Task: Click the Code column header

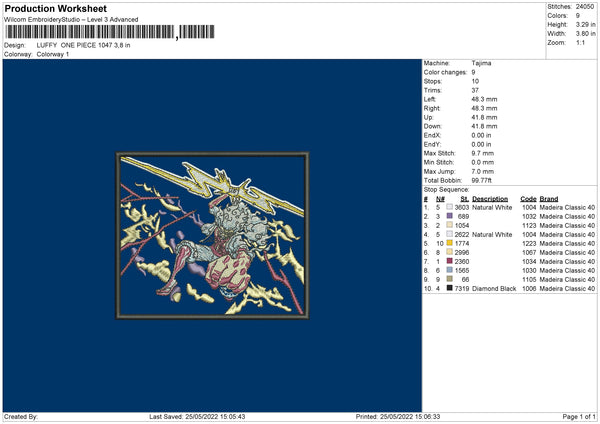Action: pyautogui.click(x=528, y=199)
